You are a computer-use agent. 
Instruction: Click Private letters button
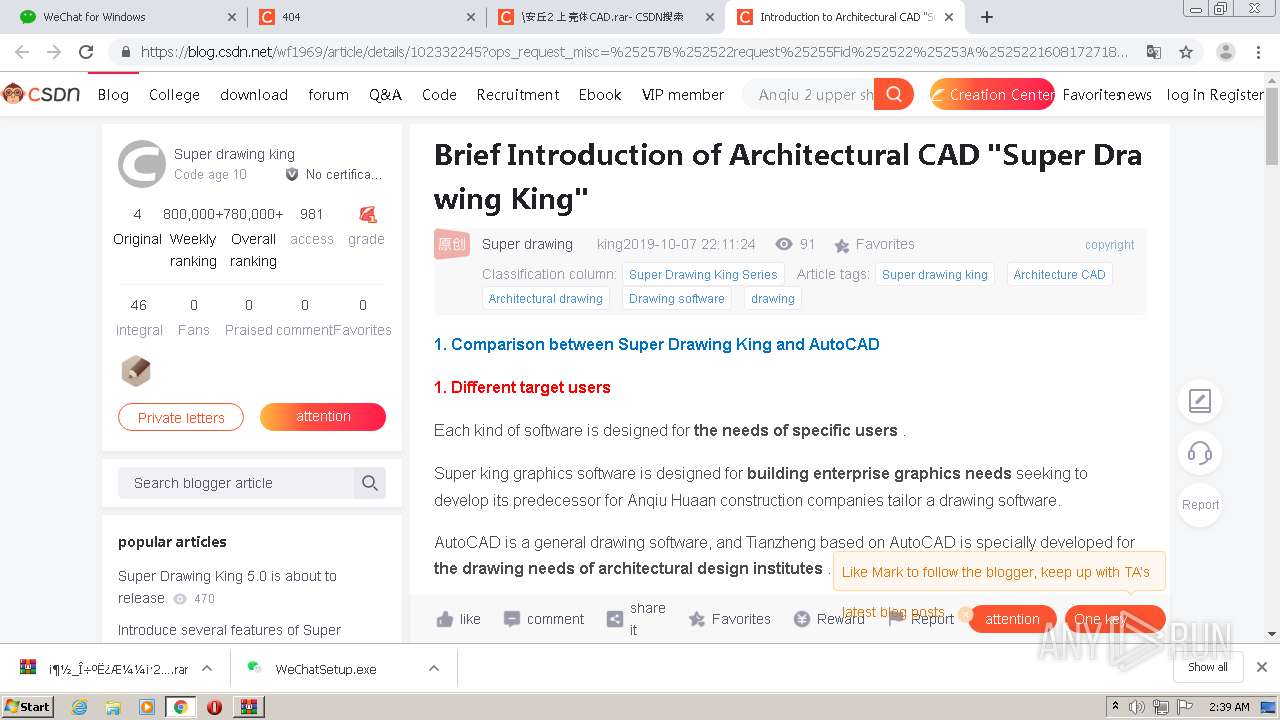coord(181,417)
